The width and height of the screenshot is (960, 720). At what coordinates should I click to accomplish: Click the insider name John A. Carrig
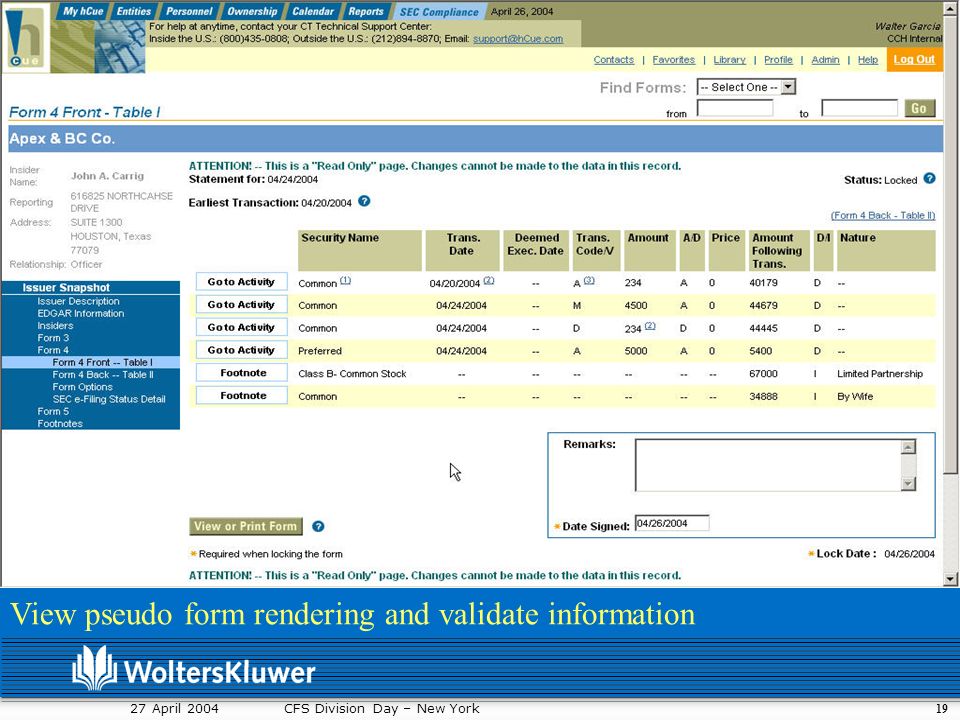click(x=107, y=176)
